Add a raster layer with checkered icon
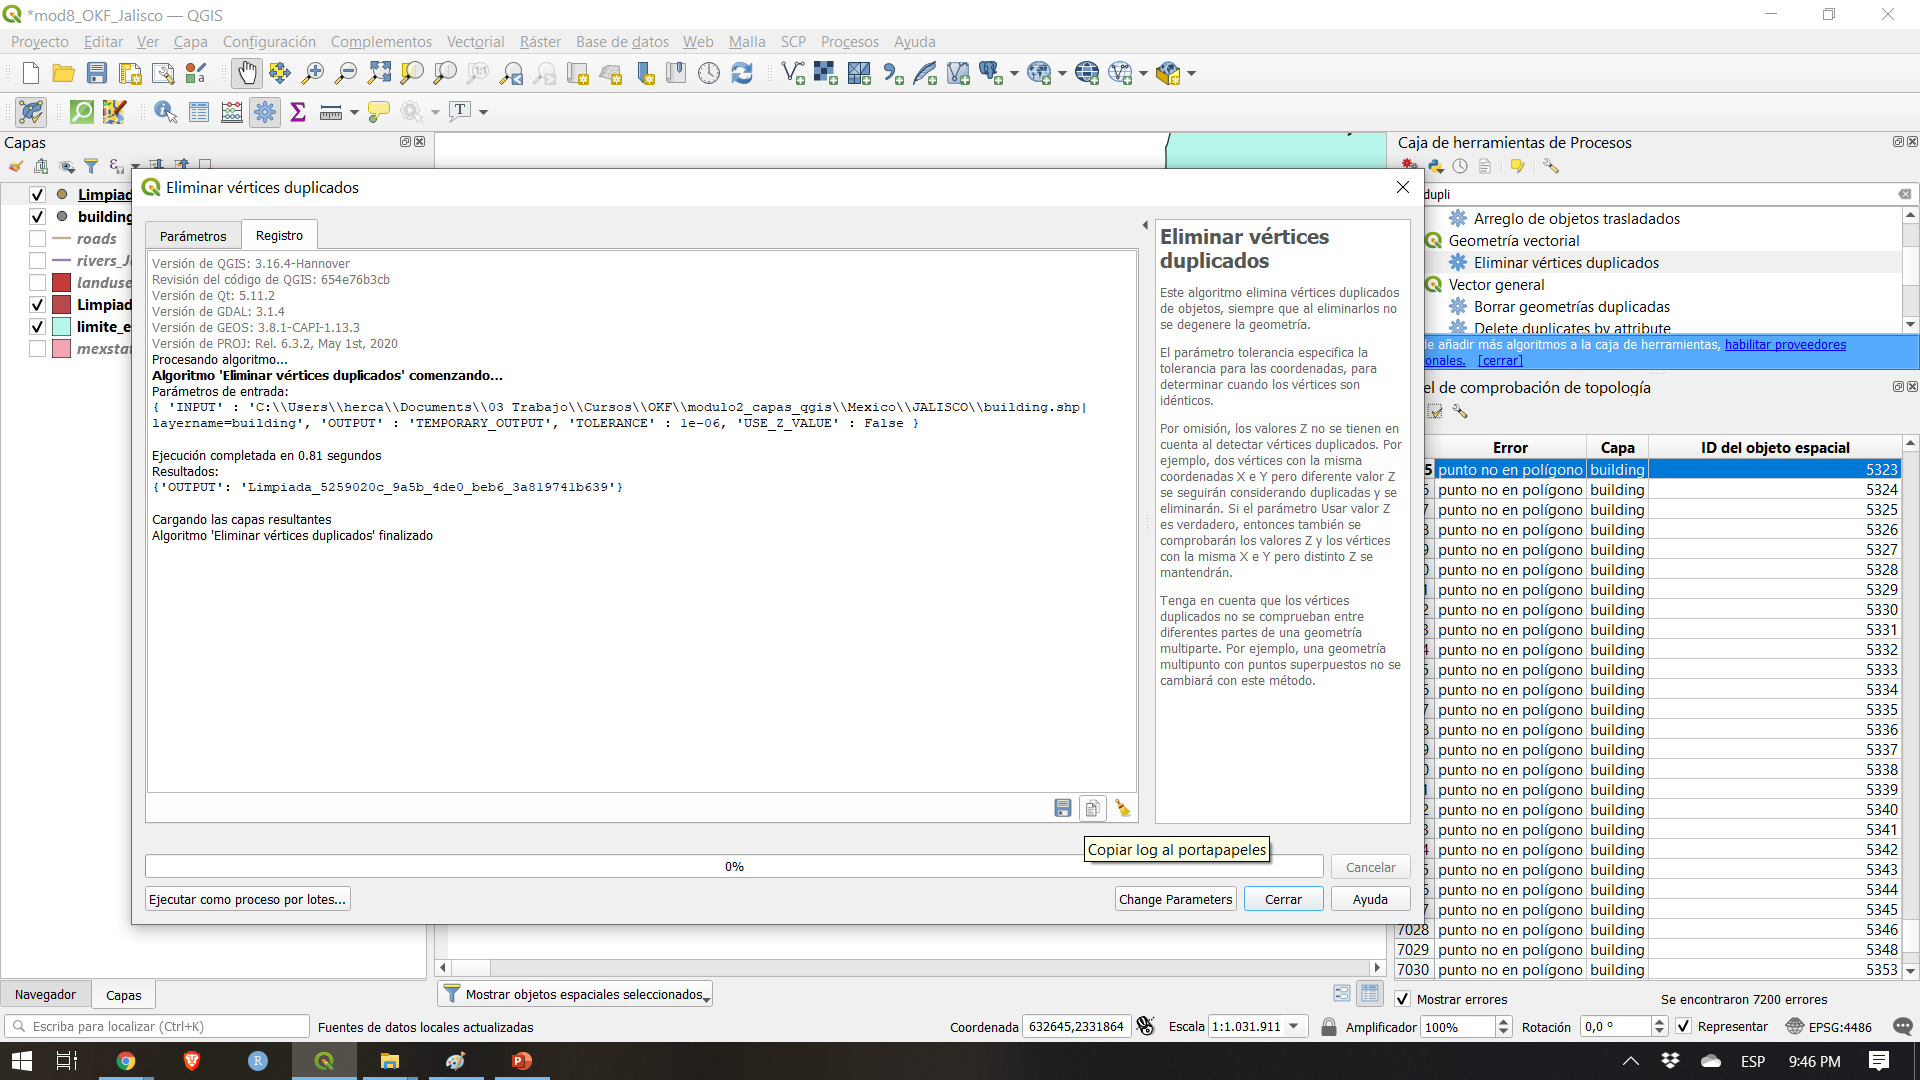This screenshot has height=1080, width=1920. [x=825, y=73]
